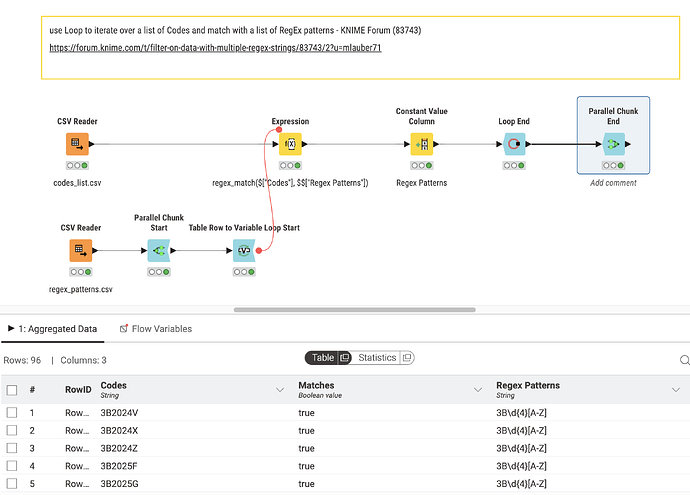Screen dimensions: 690x495
Task: Toggle the select-all checkbox in table header
Action: tap(12, 390)
